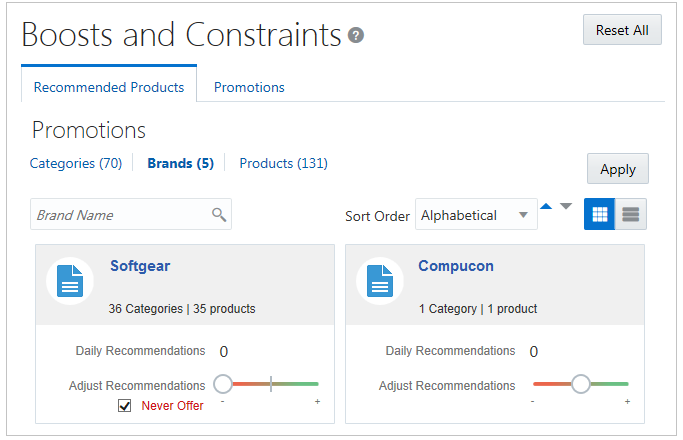Click the Apply button
Viewport: 683px width, 440px height.
tap(617, 169)
